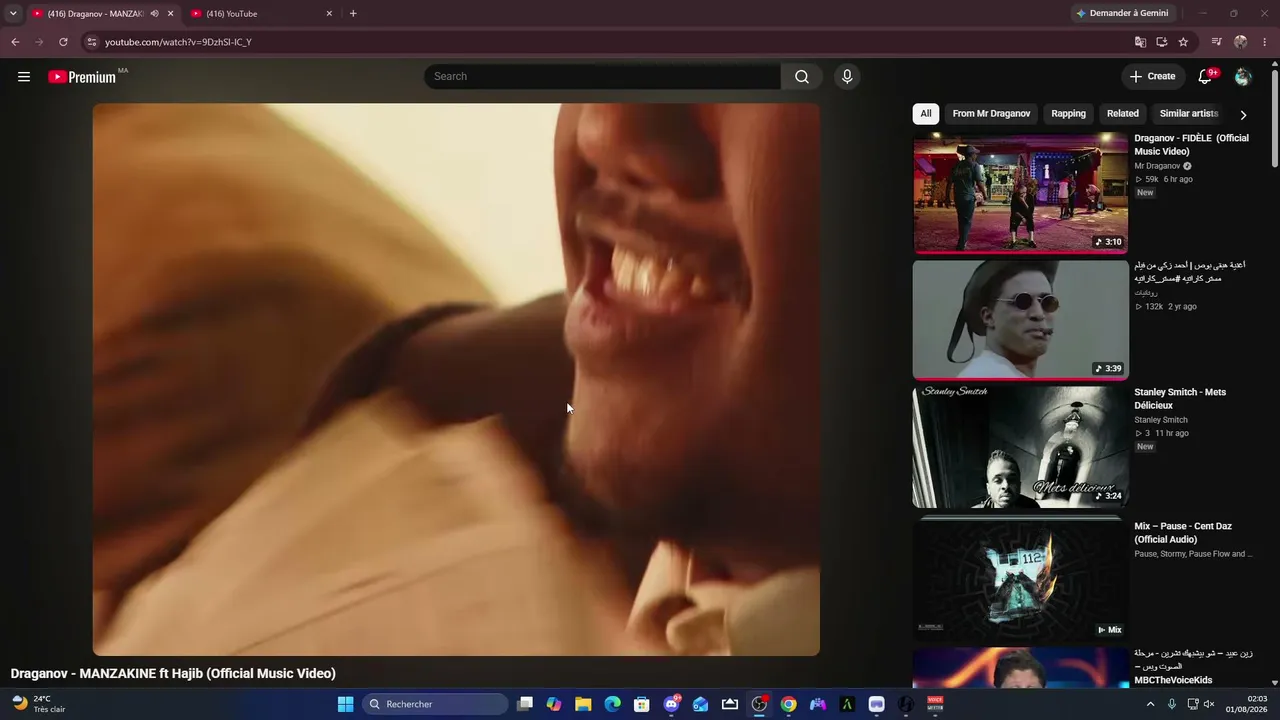Open the Windows Start menu
The width and height of the screenshot is (1280, 720).
[345, 704]
